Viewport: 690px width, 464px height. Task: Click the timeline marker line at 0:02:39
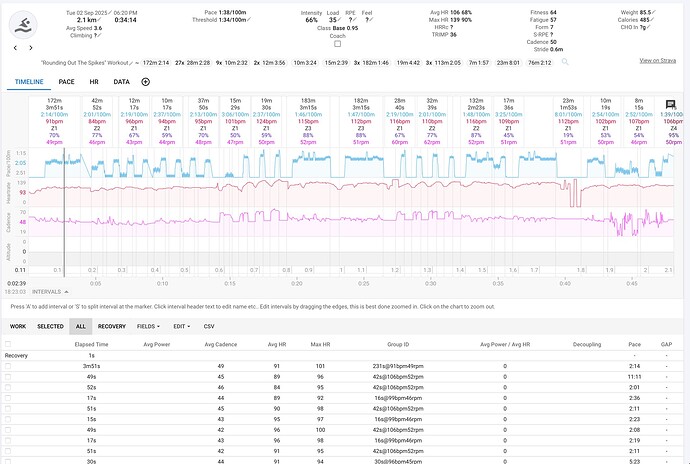[x=64, y=211]
